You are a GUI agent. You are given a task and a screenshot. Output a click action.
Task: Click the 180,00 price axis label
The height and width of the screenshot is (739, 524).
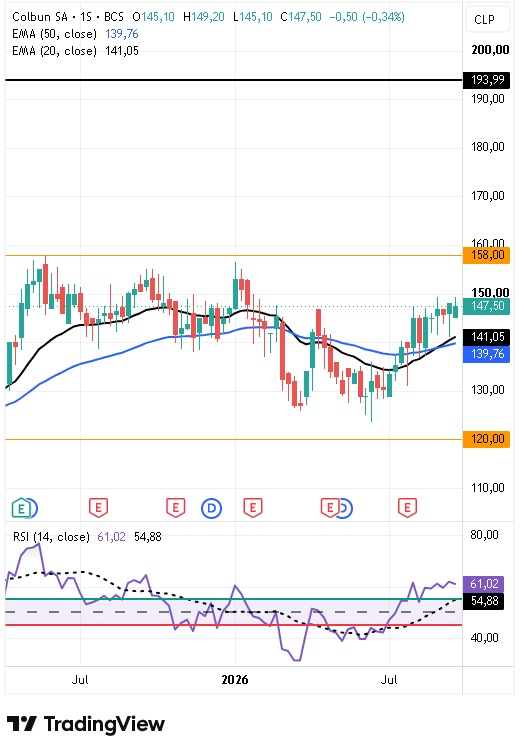point(488,147)
